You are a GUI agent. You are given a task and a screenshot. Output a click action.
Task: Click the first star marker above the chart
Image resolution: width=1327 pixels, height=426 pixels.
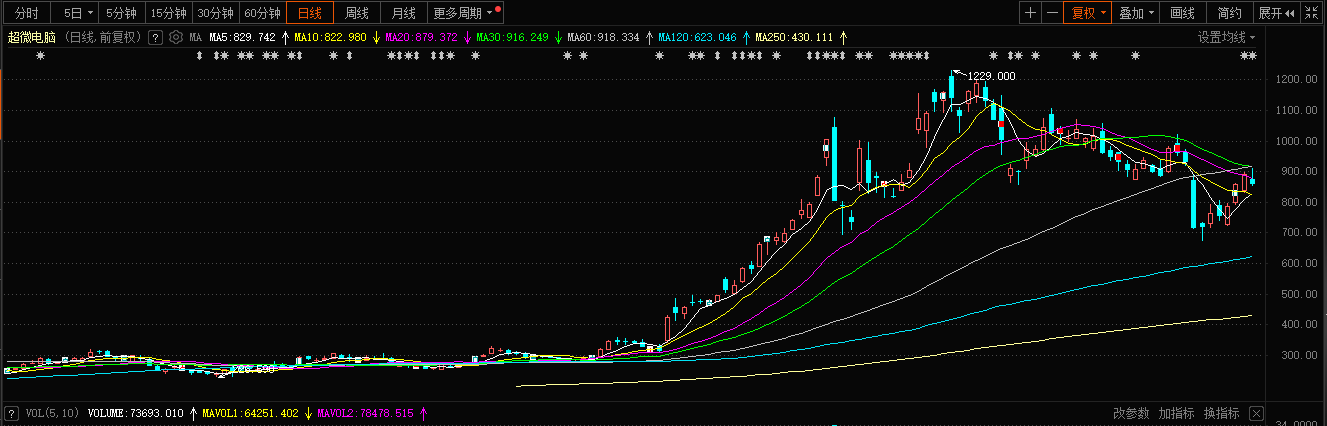tap(41, 56)
